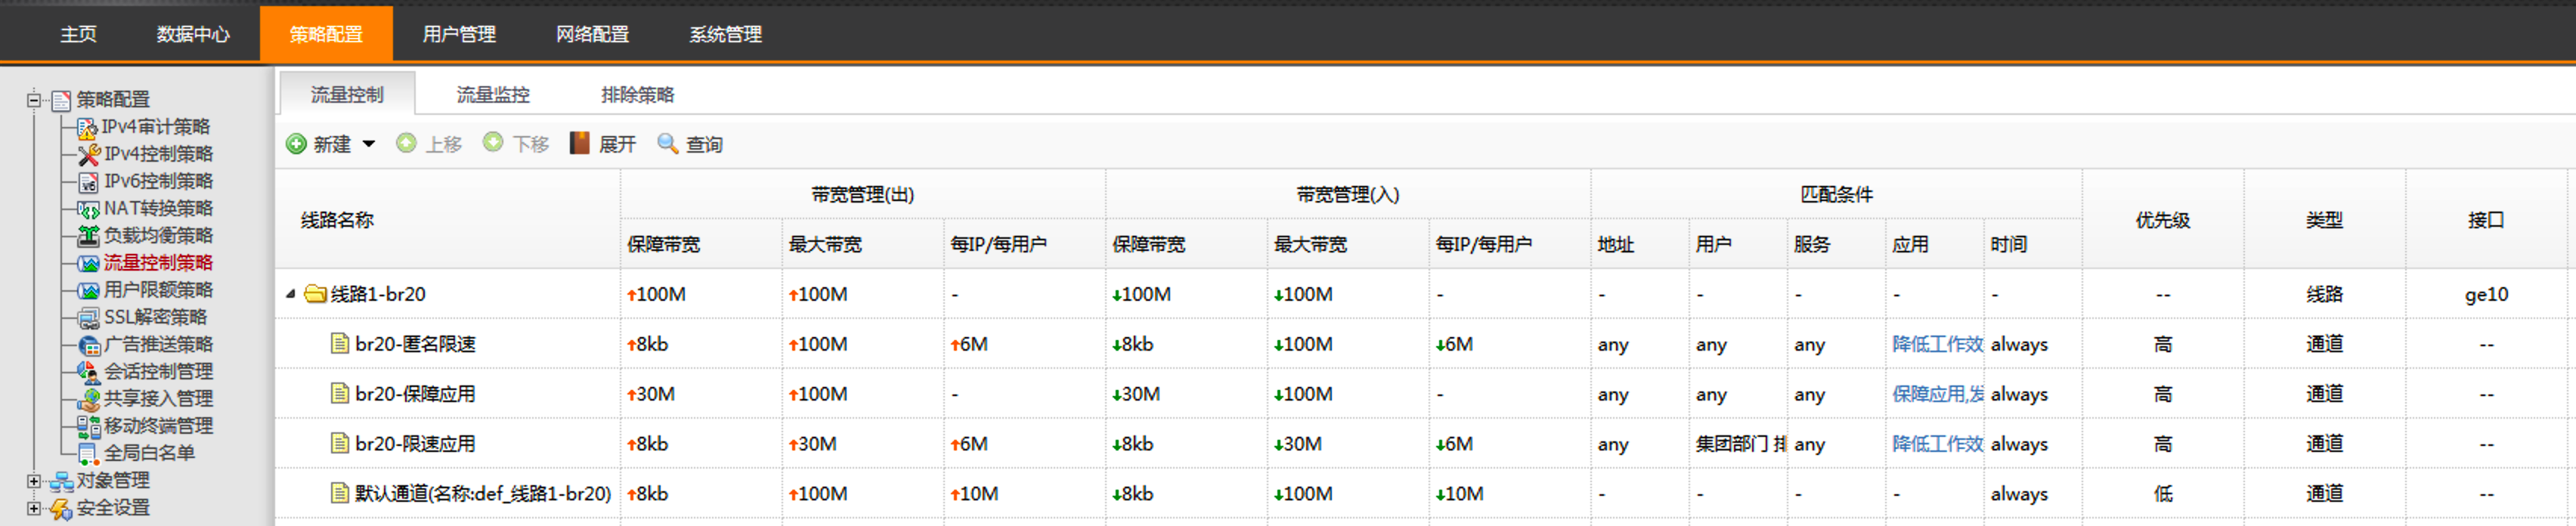The width and height of the screenshot is (2576, 526).
Task: Click the 策略配置 root document icon
Action: pyautogui.click(x=62, y=100)
